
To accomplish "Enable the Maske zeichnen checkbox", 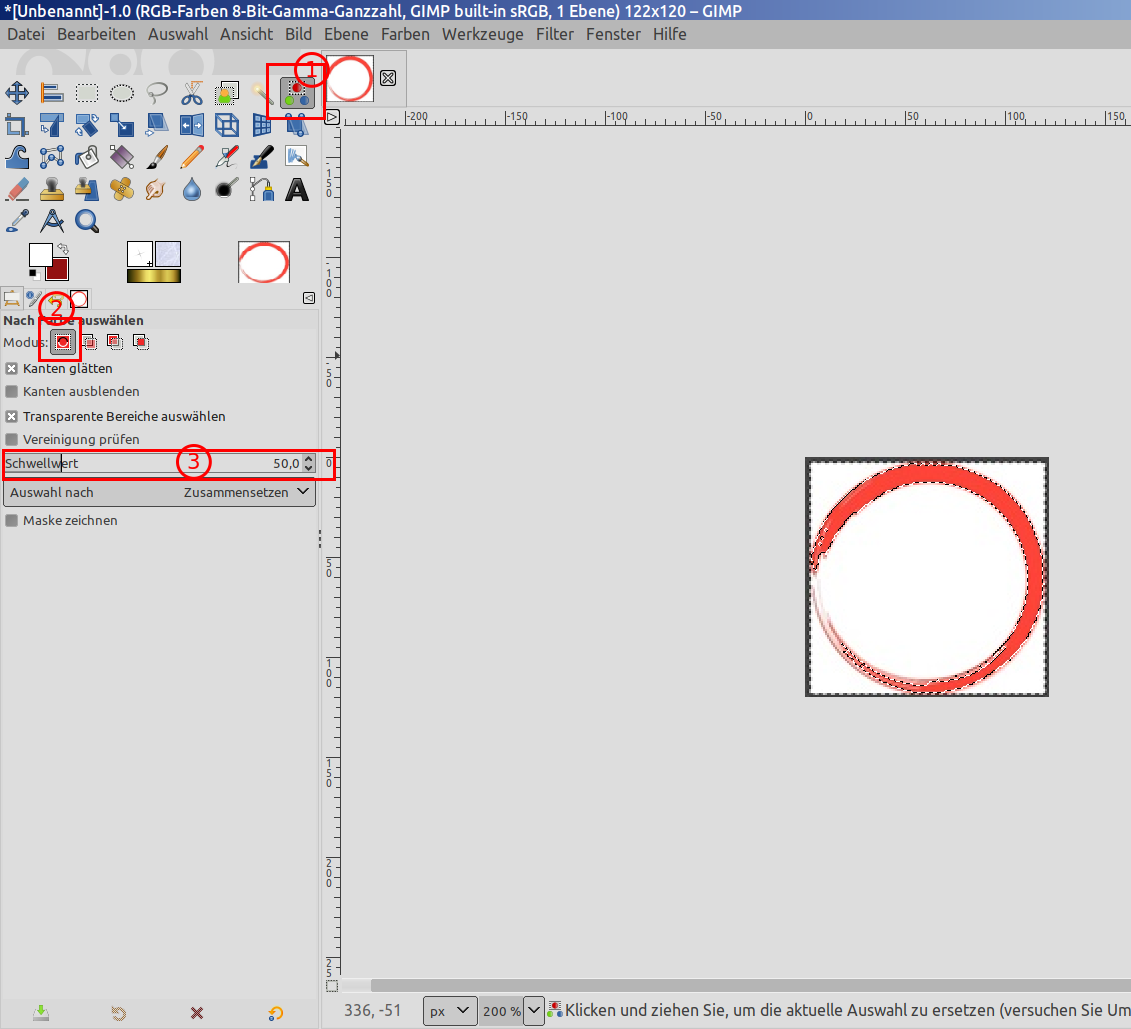I will coord(12,521).
